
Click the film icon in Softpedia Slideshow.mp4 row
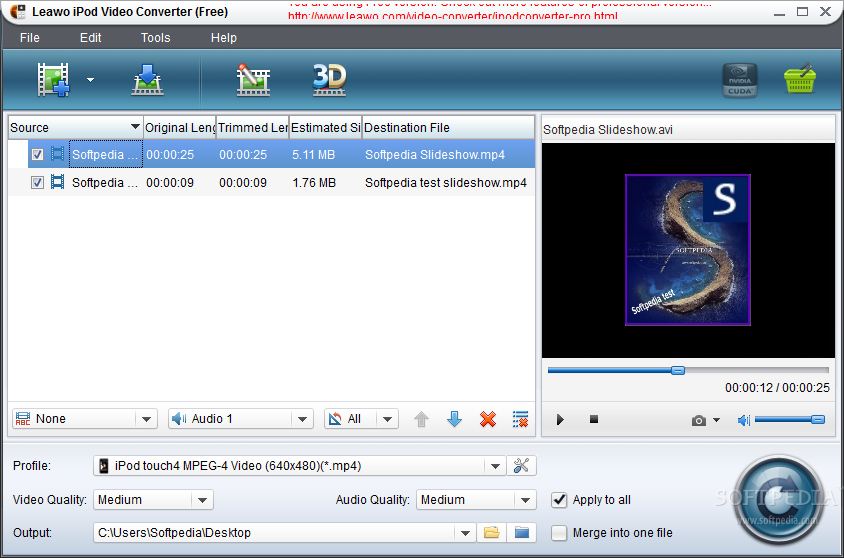point(57,154)
